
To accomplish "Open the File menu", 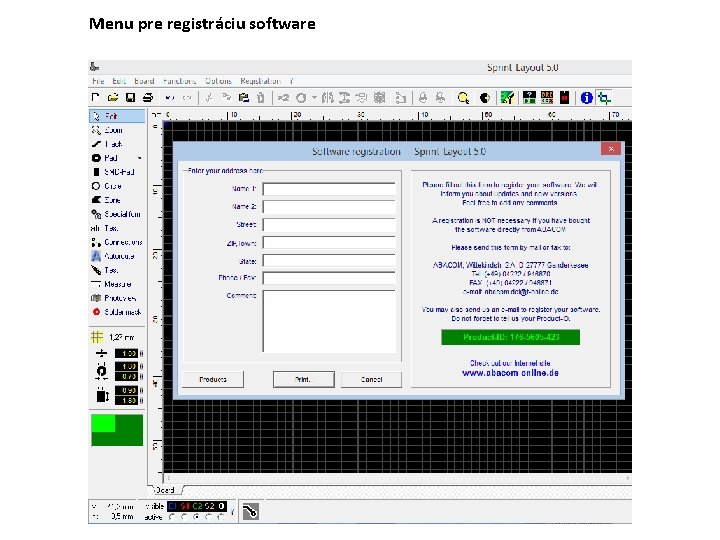I will (x=98, y=81).
